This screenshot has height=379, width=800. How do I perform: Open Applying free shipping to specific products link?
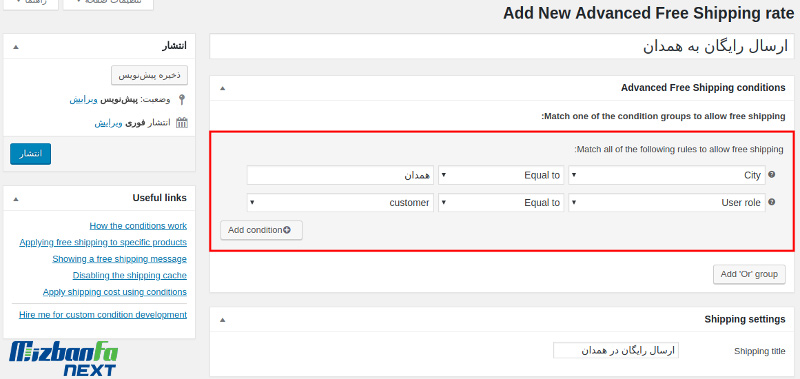pyautogui.click(x=103, y=242)
